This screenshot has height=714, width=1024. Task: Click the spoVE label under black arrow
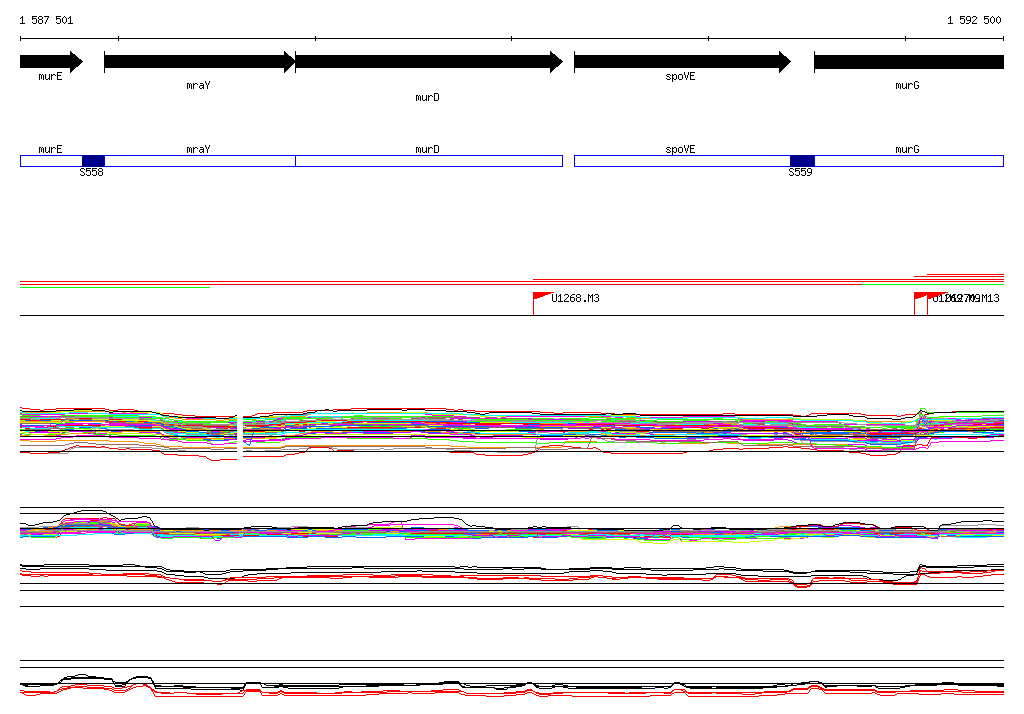[680, 76]
